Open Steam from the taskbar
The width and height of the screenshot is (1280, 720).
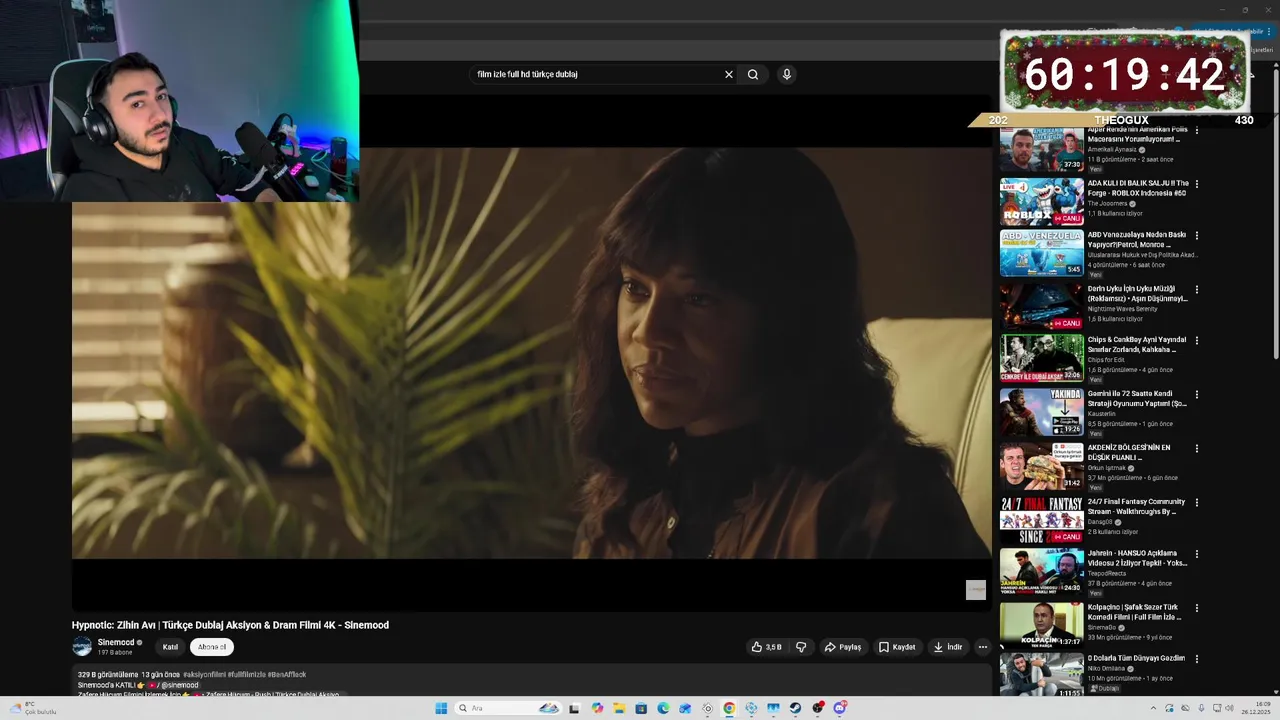pyautogui.click(x=795, y=708)
